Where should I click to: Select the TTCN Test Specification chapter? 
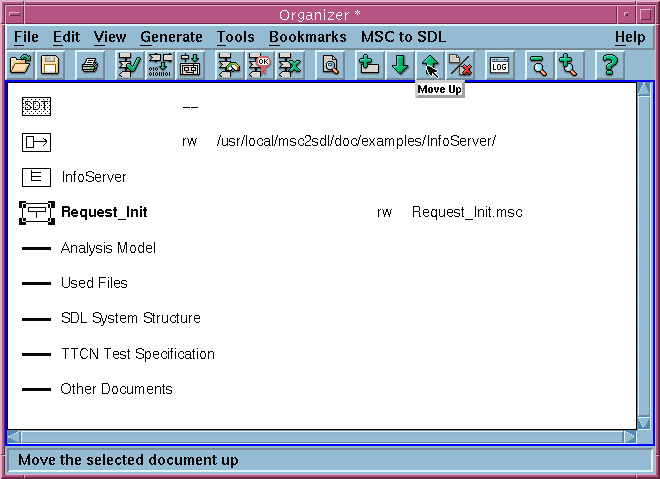[x=138, y=354]
